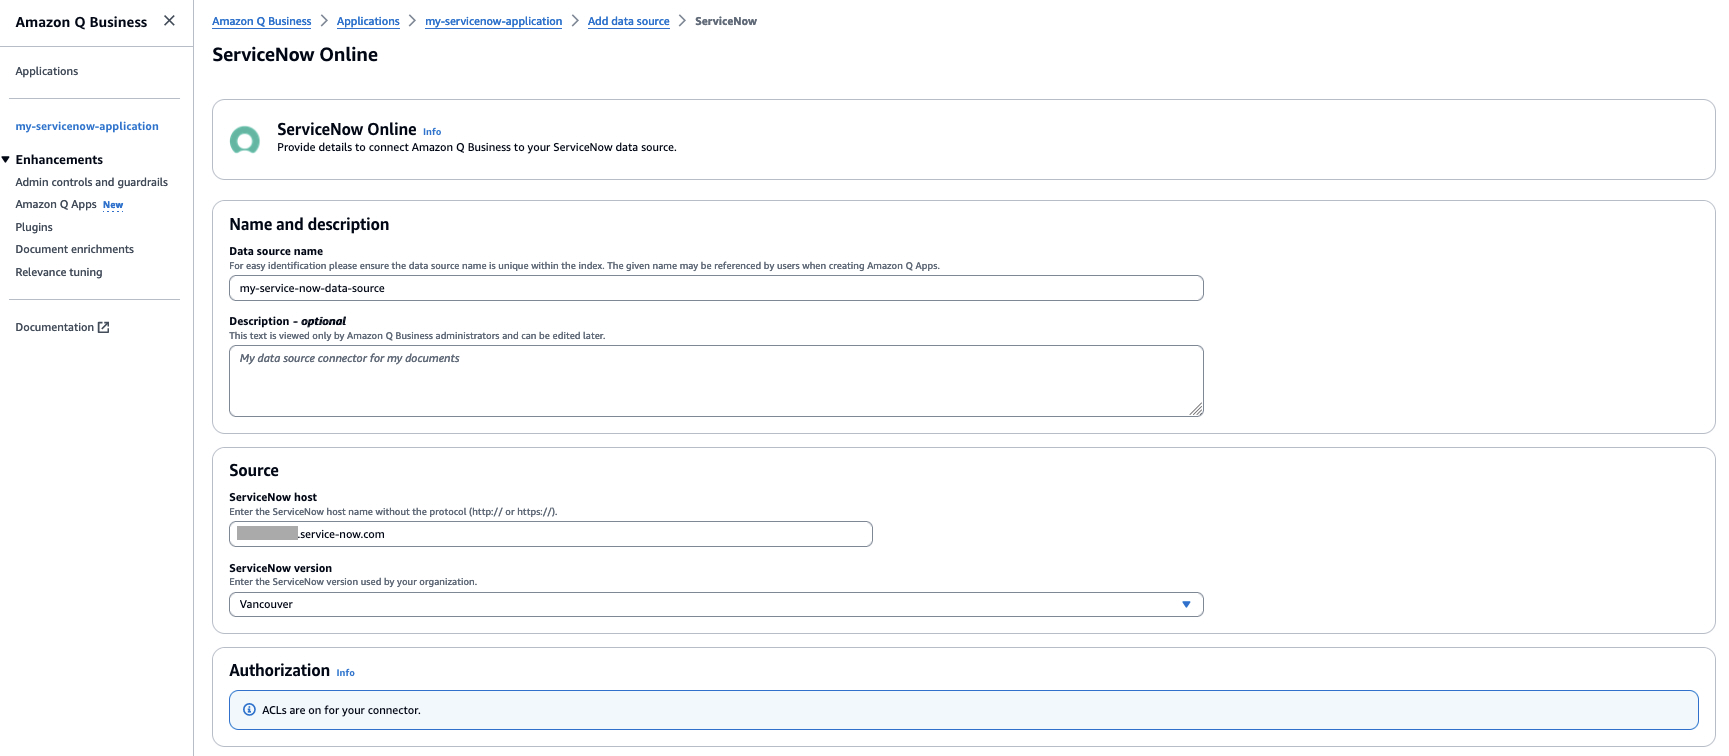Open external Documentation link icon

click(103, 327)
